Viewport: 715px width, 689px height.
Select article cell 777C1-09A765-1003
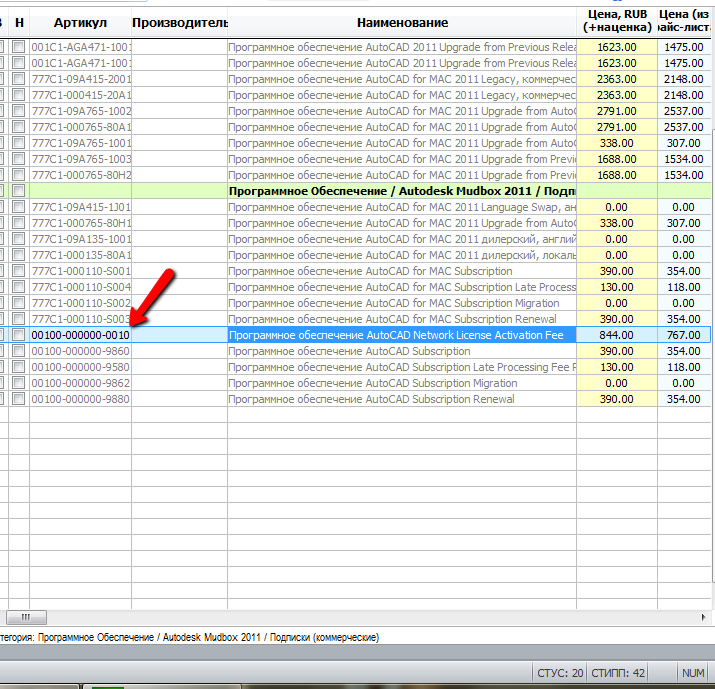tap(81, 159)
